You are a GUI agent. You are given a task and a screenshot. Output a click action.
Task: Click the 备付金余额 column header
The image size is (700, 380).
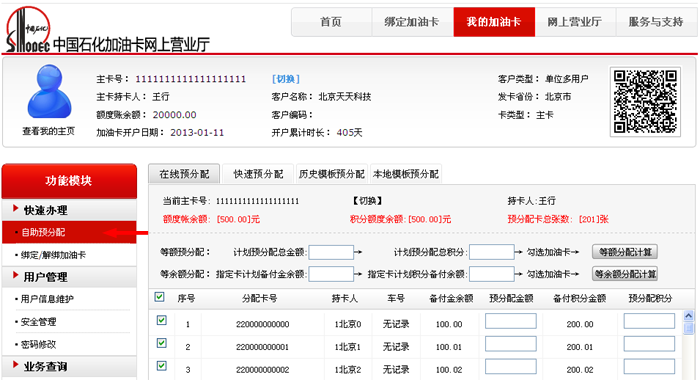click(451, 298)
